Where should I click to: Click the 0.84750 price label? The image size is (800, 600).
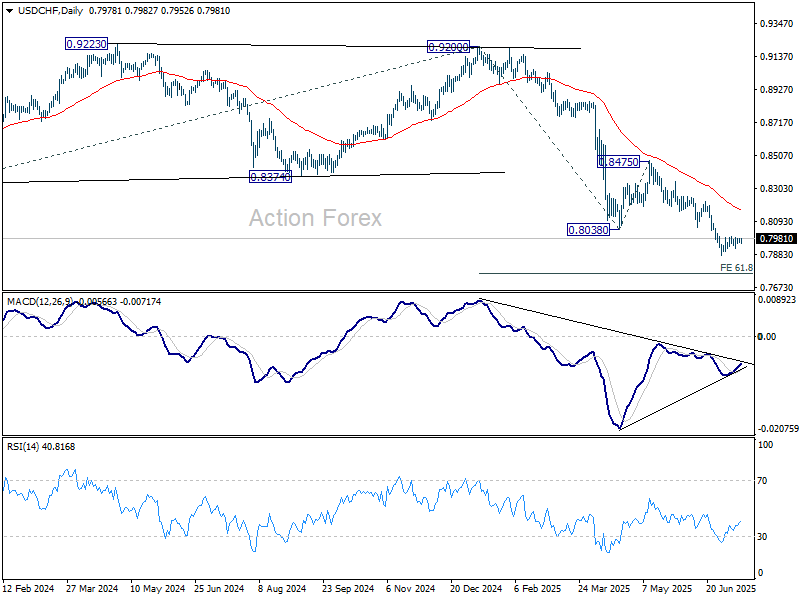[x=618, y=161]
